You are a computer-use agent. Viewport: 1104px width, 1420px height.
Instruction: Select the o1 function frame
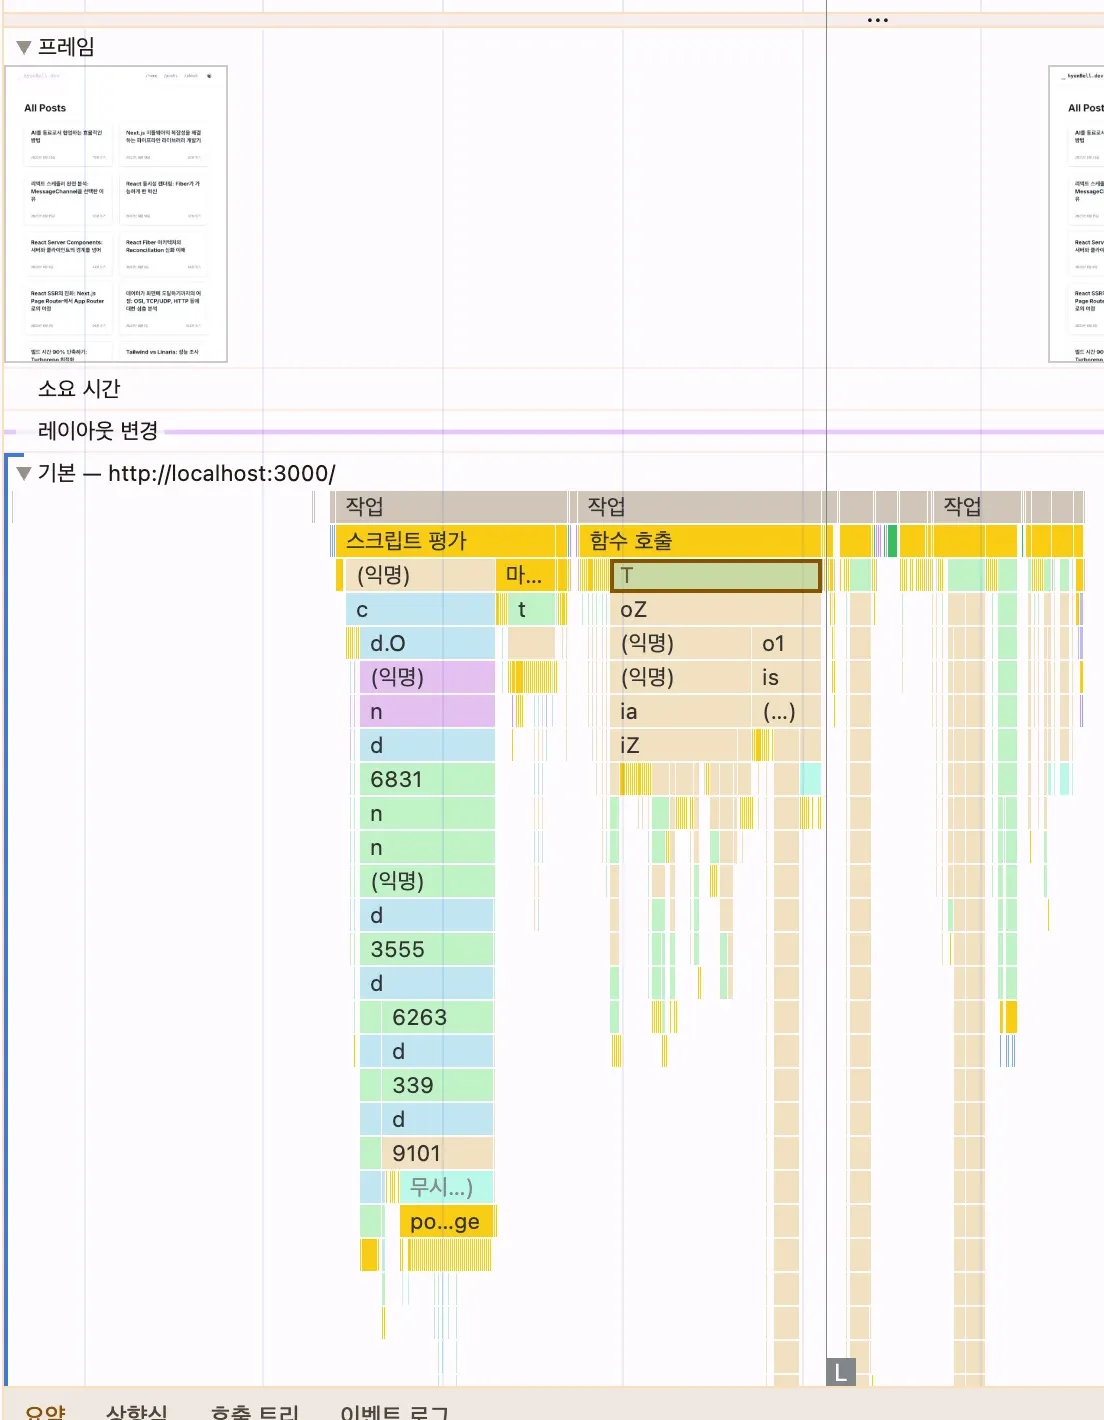[786, 643]
